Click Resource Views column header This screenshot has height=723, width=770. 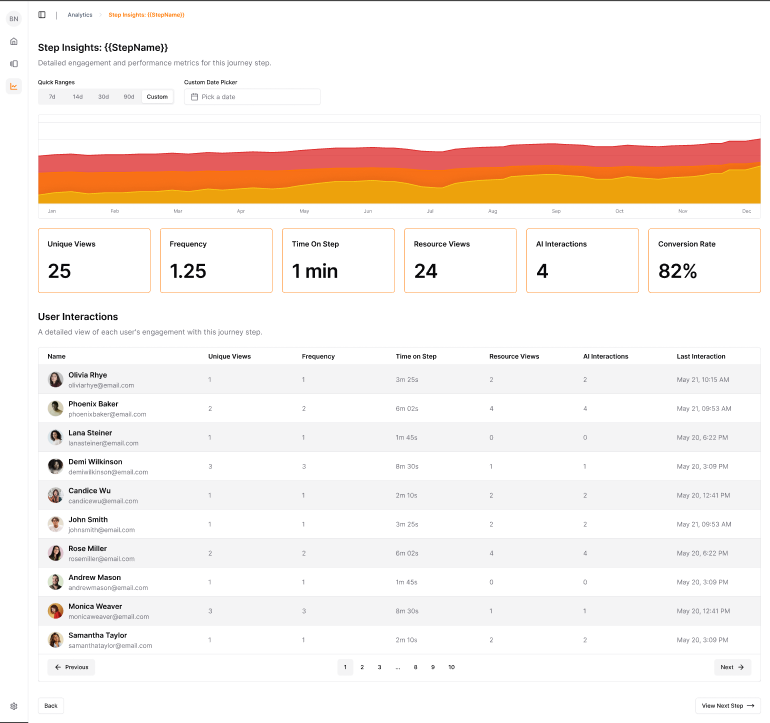[514, 357]
